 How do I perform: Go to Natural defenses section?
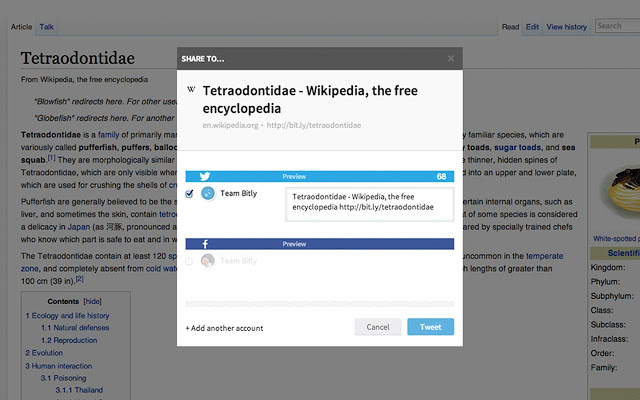pos(75,328)
